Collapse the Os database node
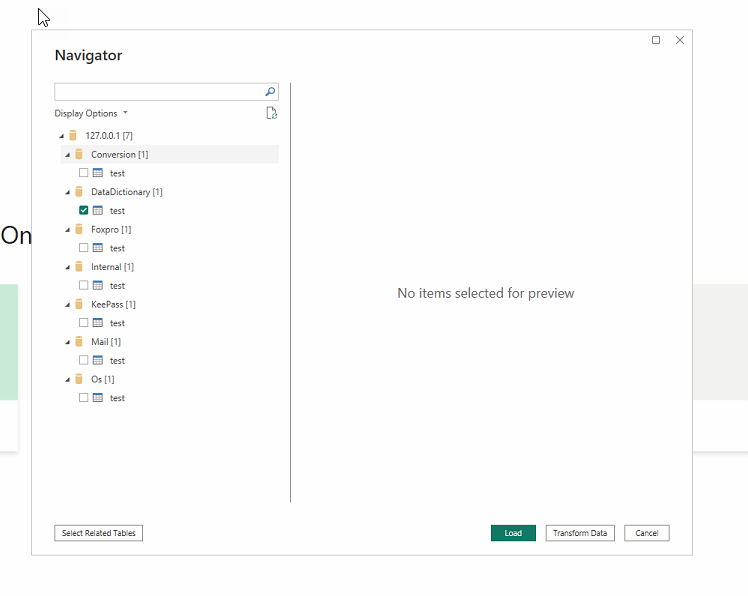 [67, 380]
